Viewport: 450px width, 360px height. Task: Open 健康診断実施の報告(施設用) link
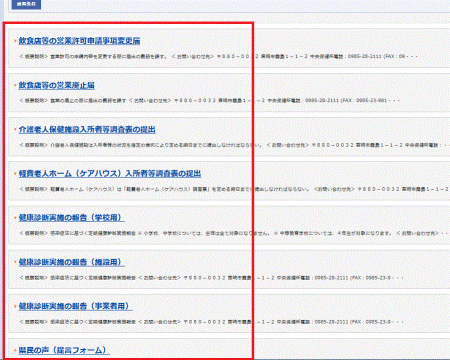point(72,262)
